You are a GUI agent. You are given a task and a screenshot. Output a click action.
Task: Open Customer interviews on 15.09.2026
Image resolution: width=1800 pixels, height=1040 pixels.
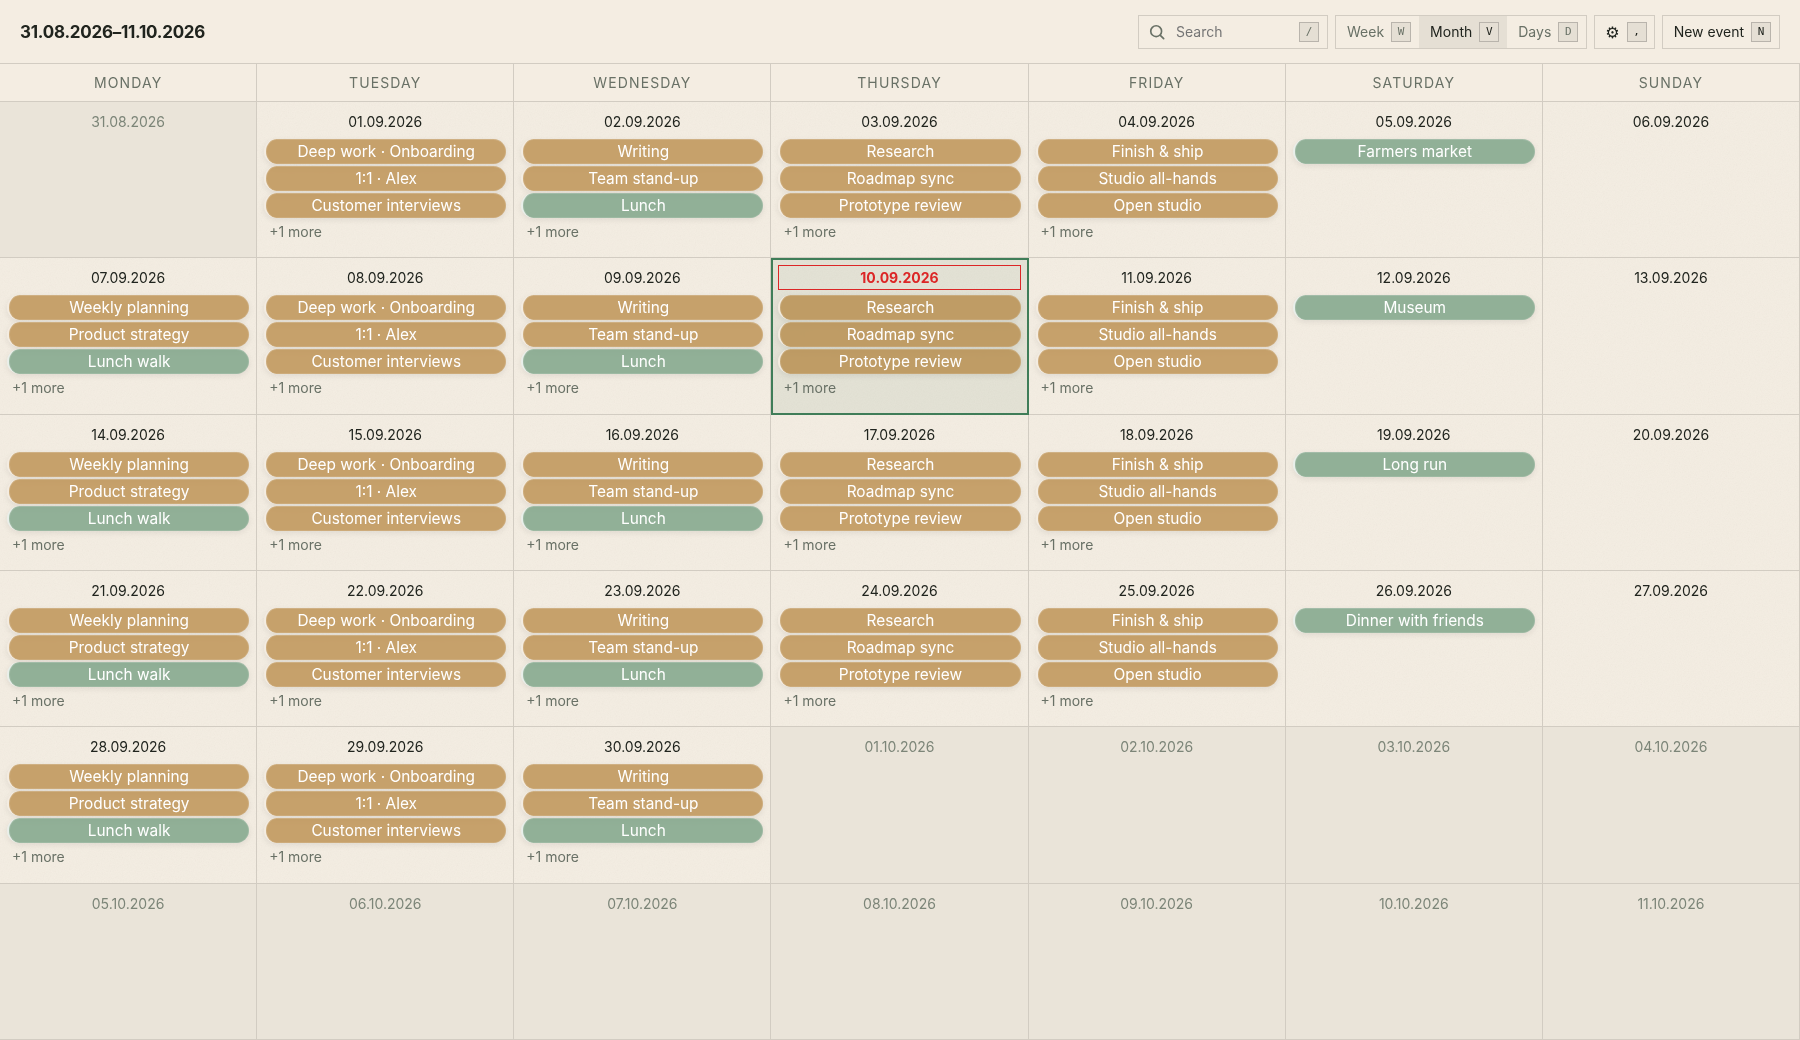coord(386,518)
